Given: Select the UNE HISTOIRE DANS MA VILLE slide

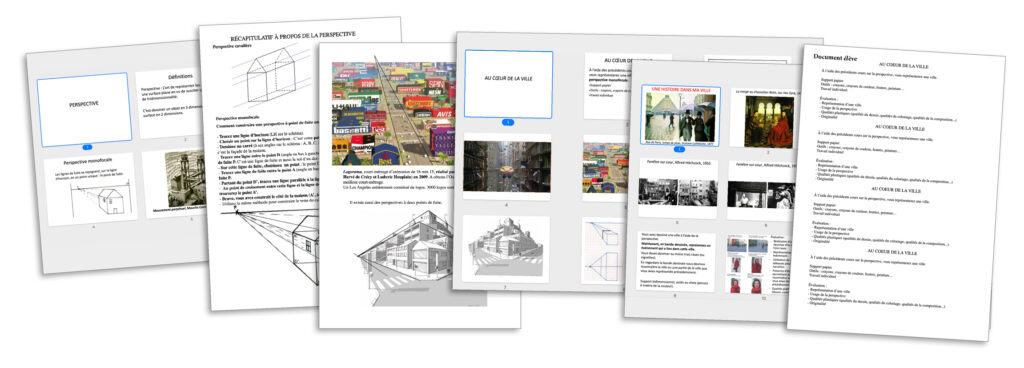Looking at the screenshot, I should [680, 116].
